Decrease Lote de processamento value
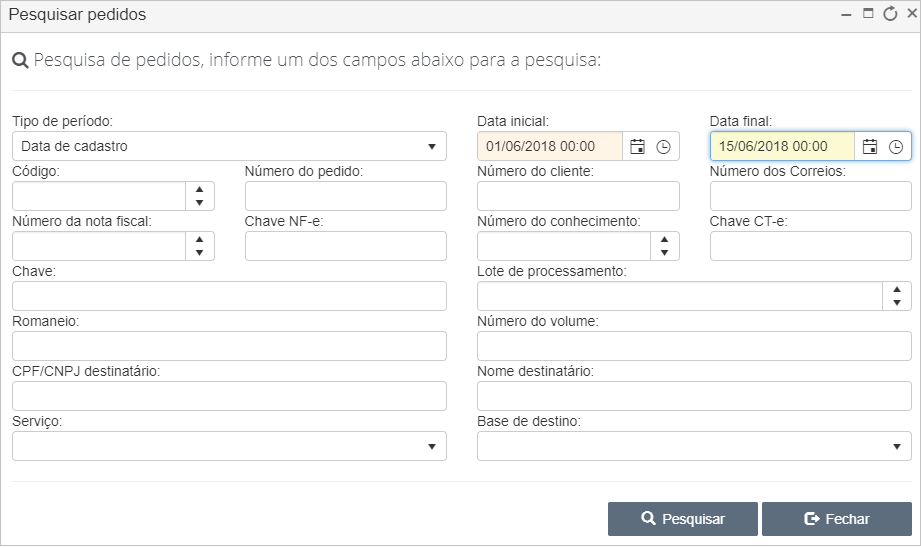921x548 pixels. (897, 302)
